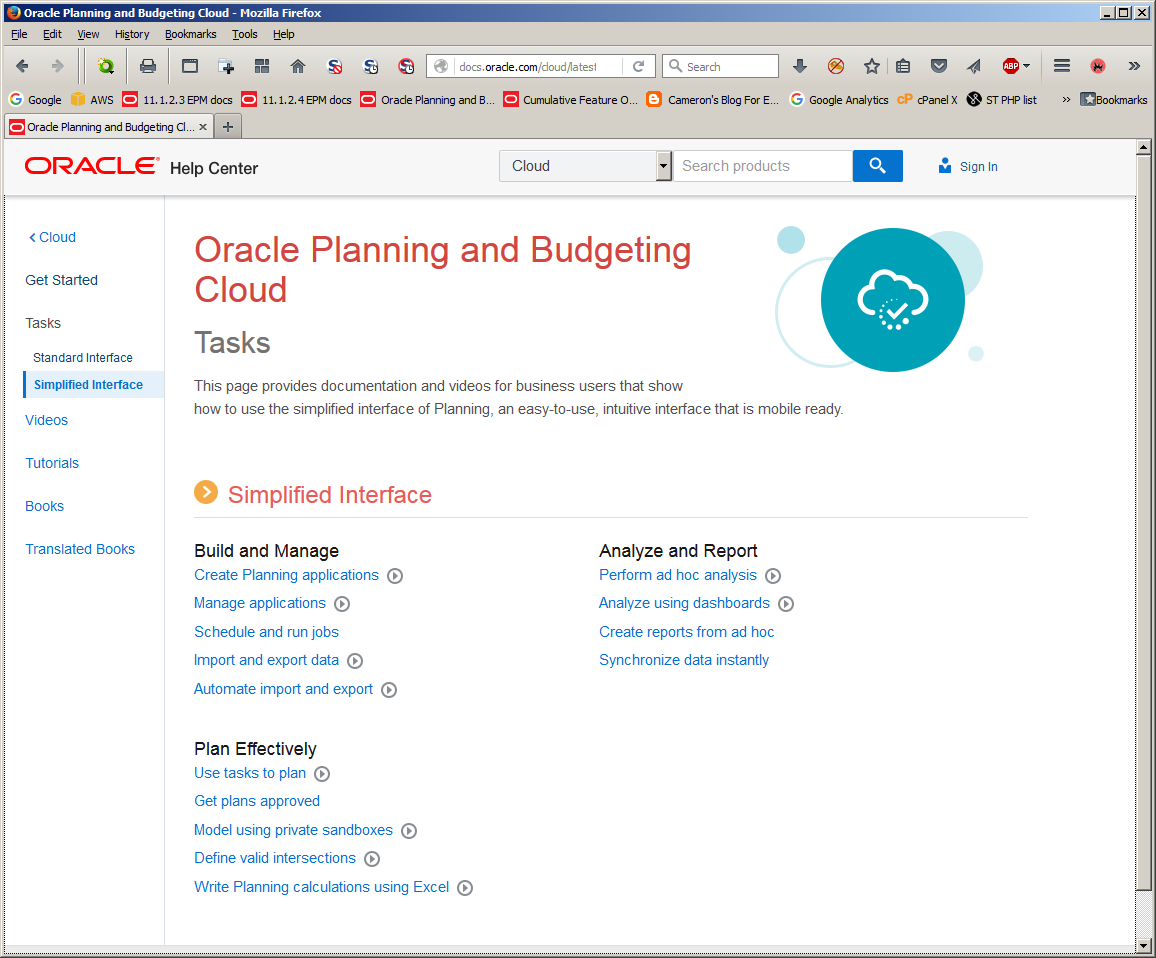Open Get Started in sidebar
This screenshot has width=1156, height=958.
coord(61,280)
